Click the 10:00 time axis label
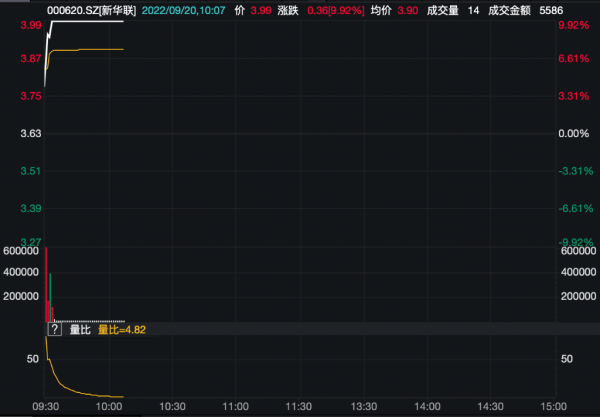This screenshot has height=417, width=600. click(109, 406)
